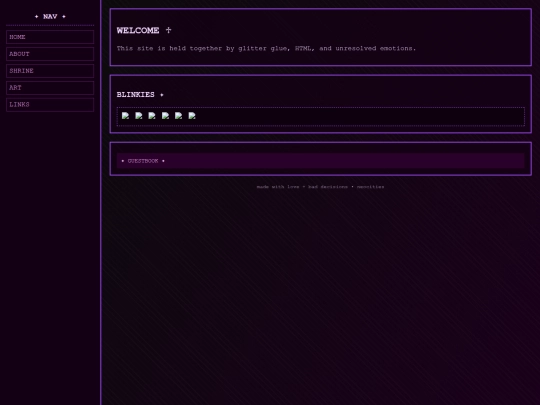This screenshot has width=540, height=405.
Task: Click the second broken blinkie image
Action: [x=139, y=116]
